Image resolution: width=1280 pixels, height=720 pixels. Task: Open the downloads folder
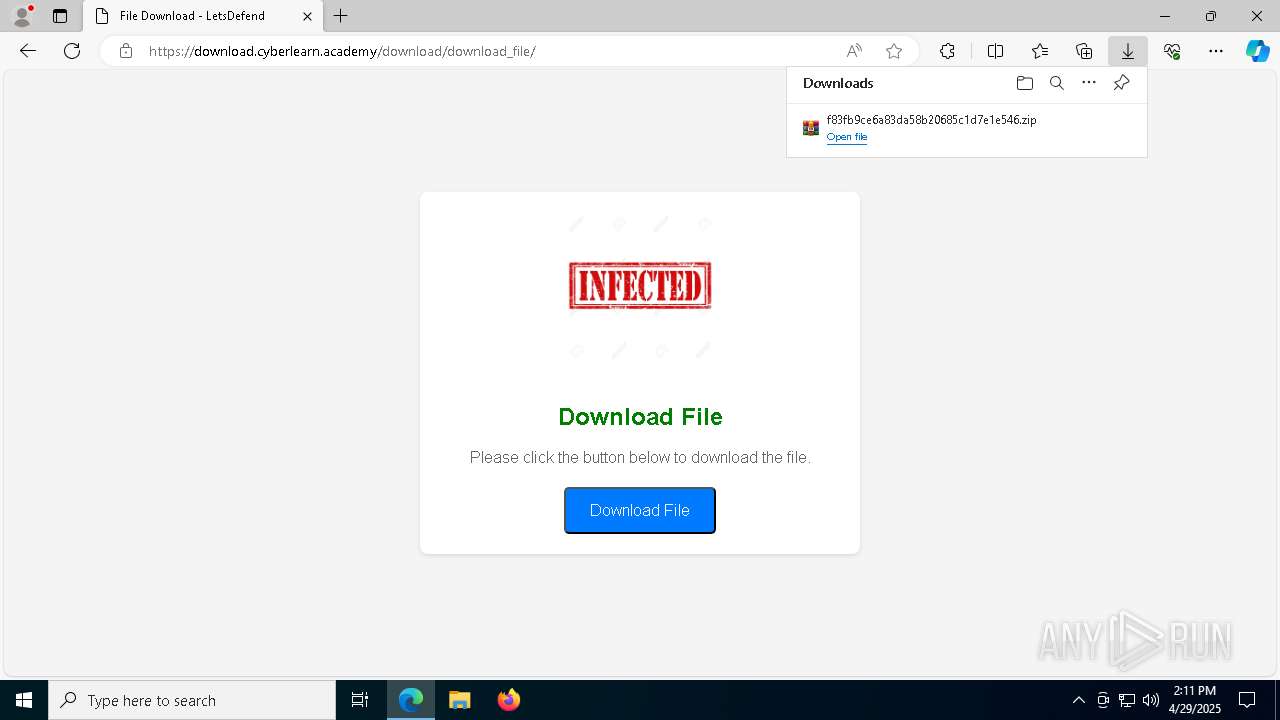tap(1025, 83)
